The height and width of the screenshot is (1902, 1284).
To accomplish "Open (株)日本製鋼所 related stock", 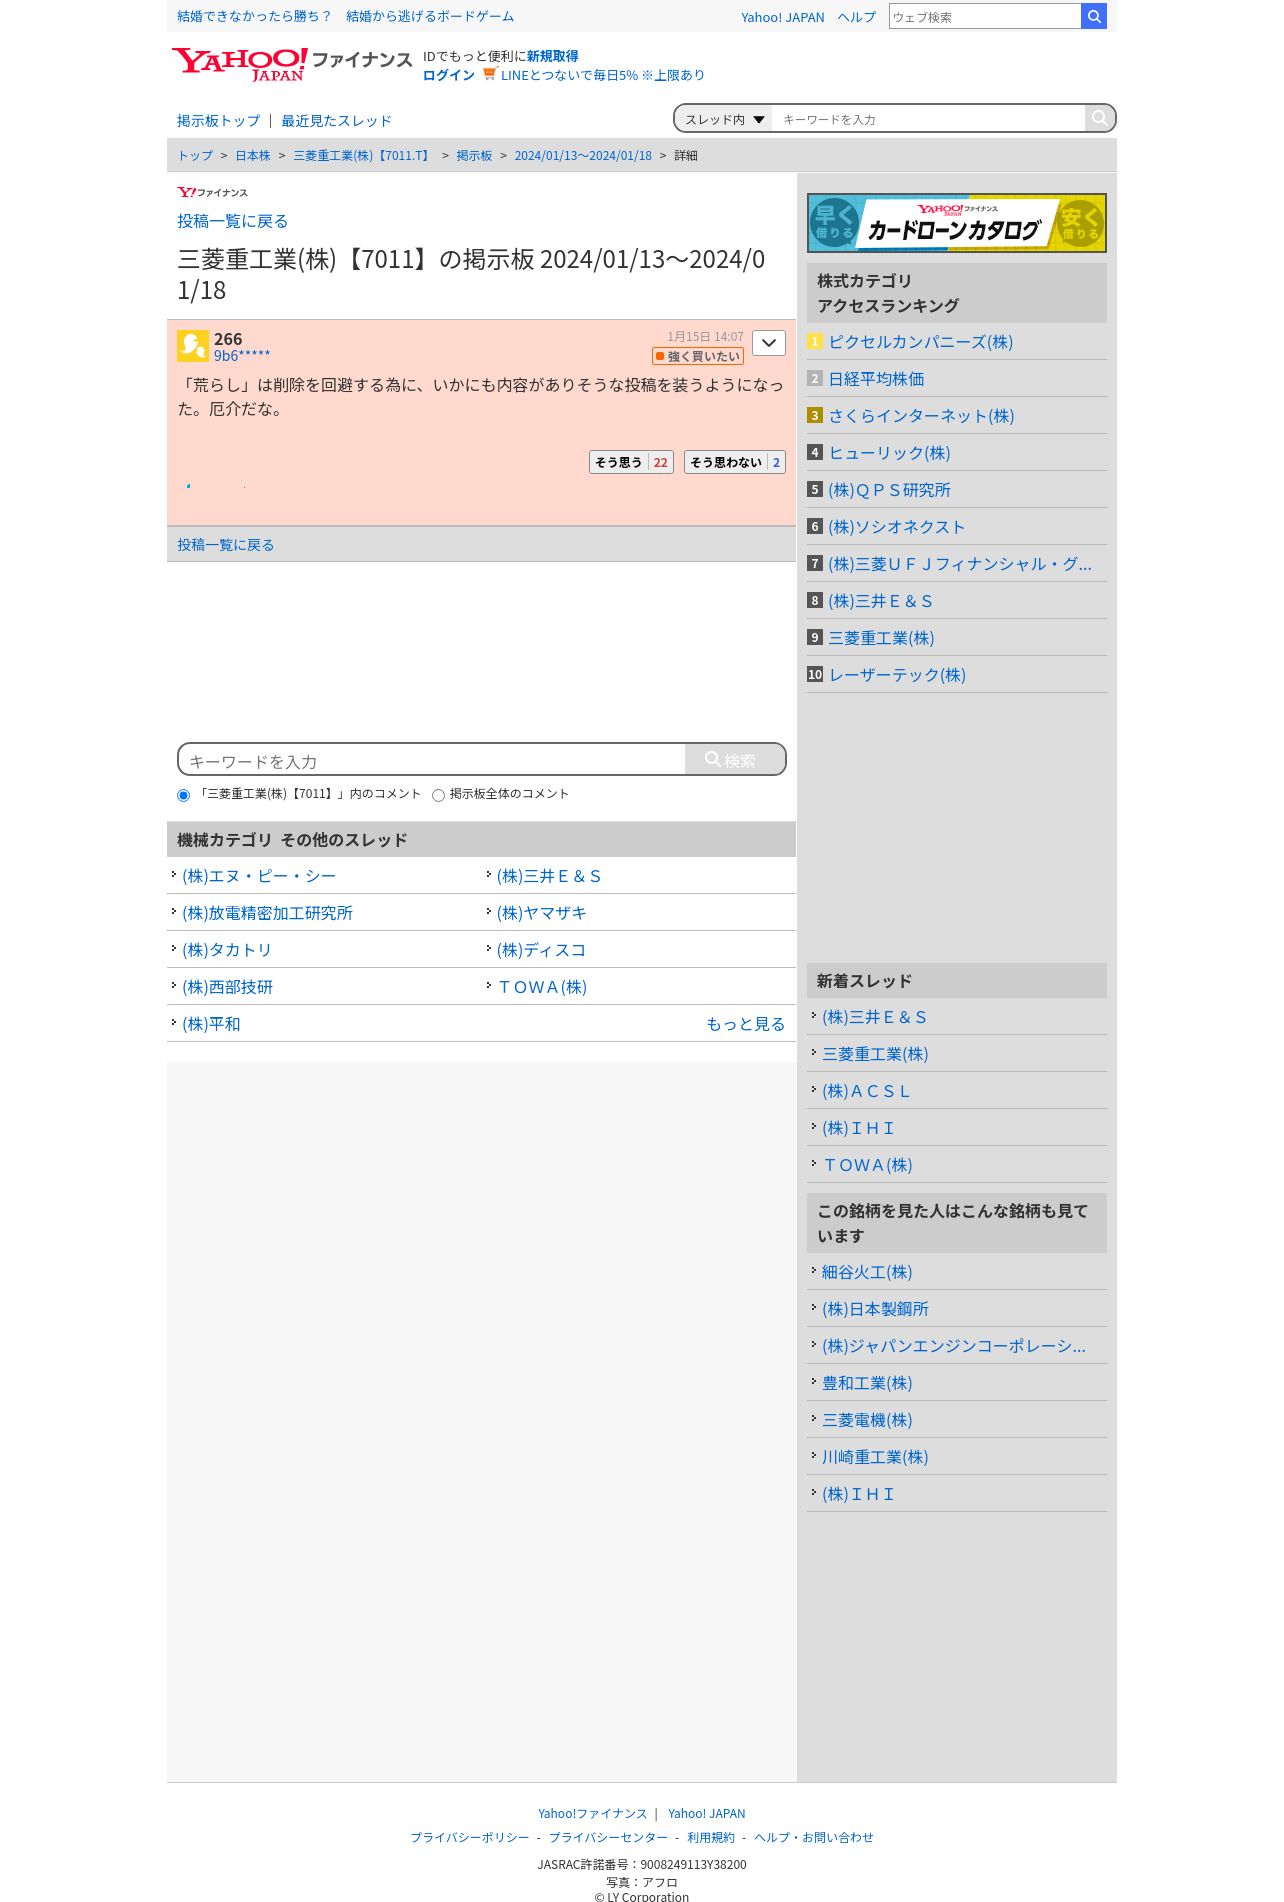I will [x=875, y=1309].
